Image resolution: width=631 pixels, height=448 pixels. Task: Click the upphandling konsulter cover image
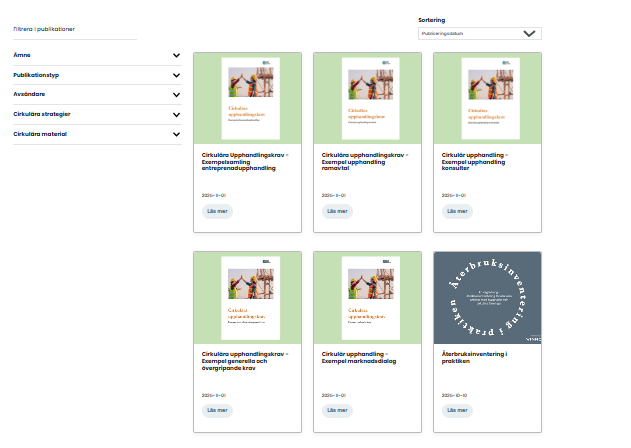click(x=486, y=97)
